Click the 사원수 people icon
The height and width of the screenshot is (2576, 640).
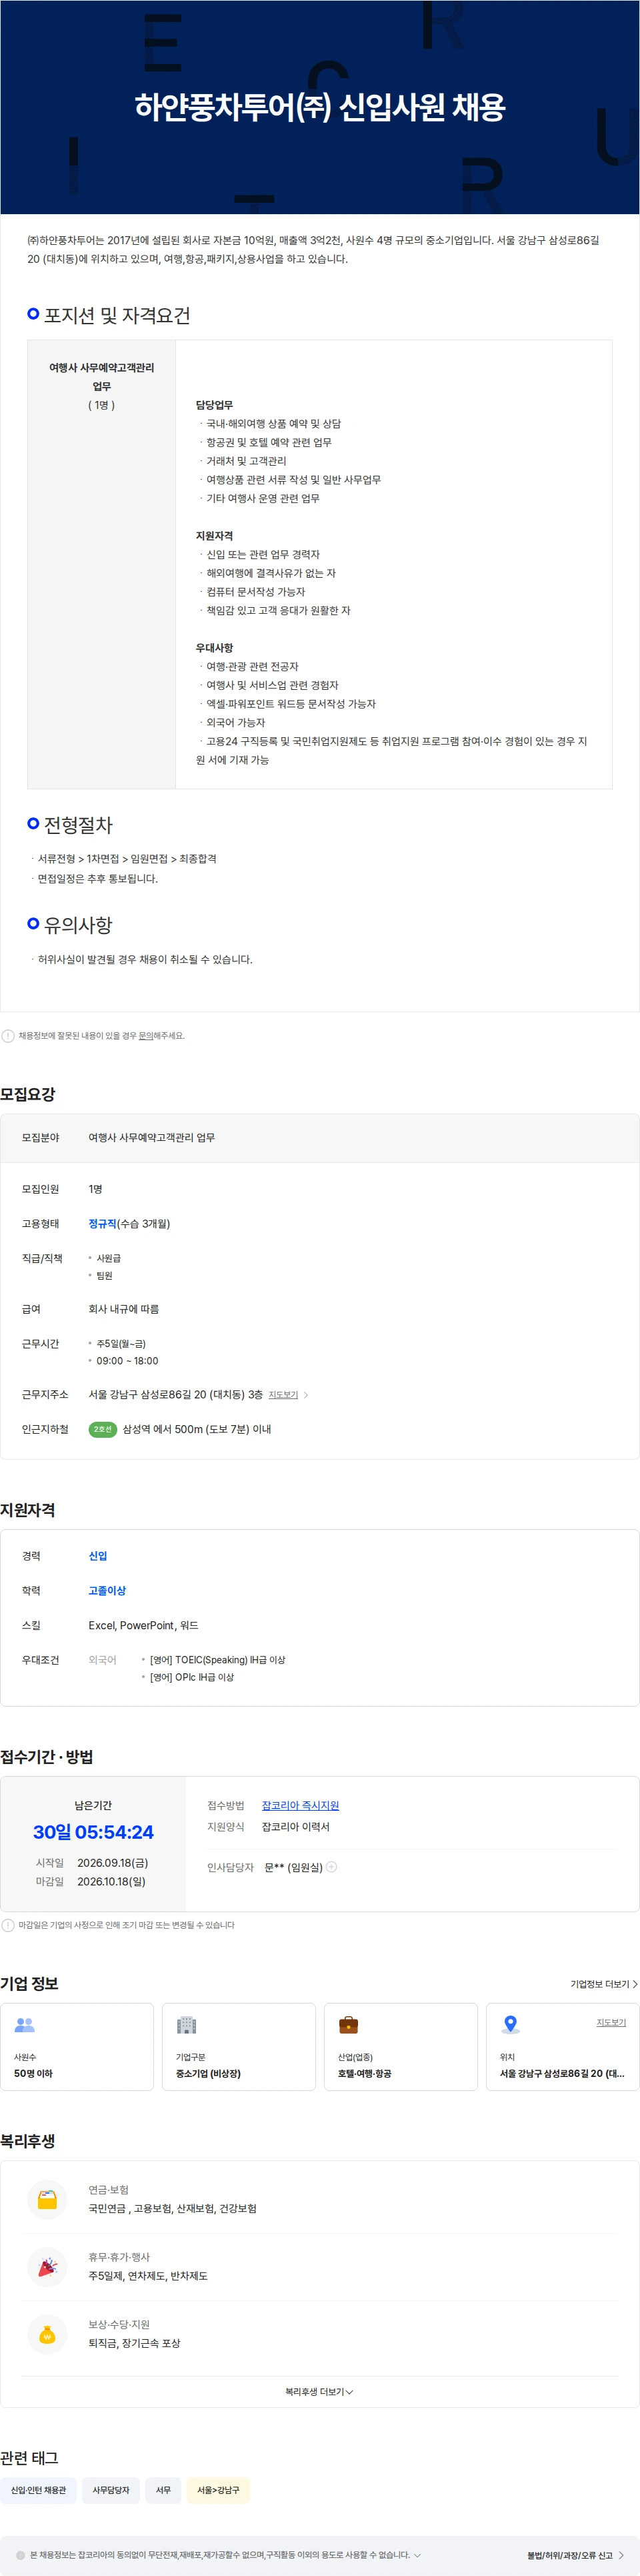(25, 2025)
